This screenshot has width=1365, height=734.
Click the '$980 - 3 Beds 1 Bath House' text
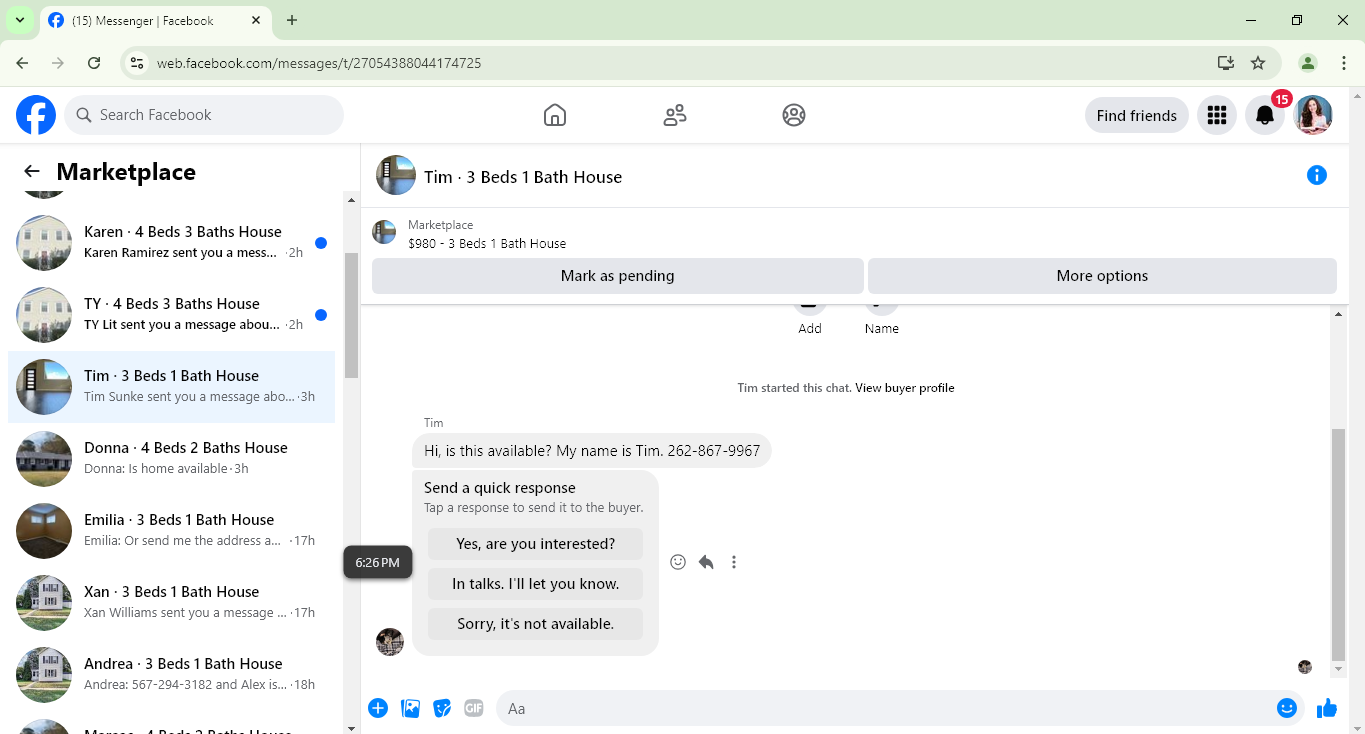pos(487,243)
